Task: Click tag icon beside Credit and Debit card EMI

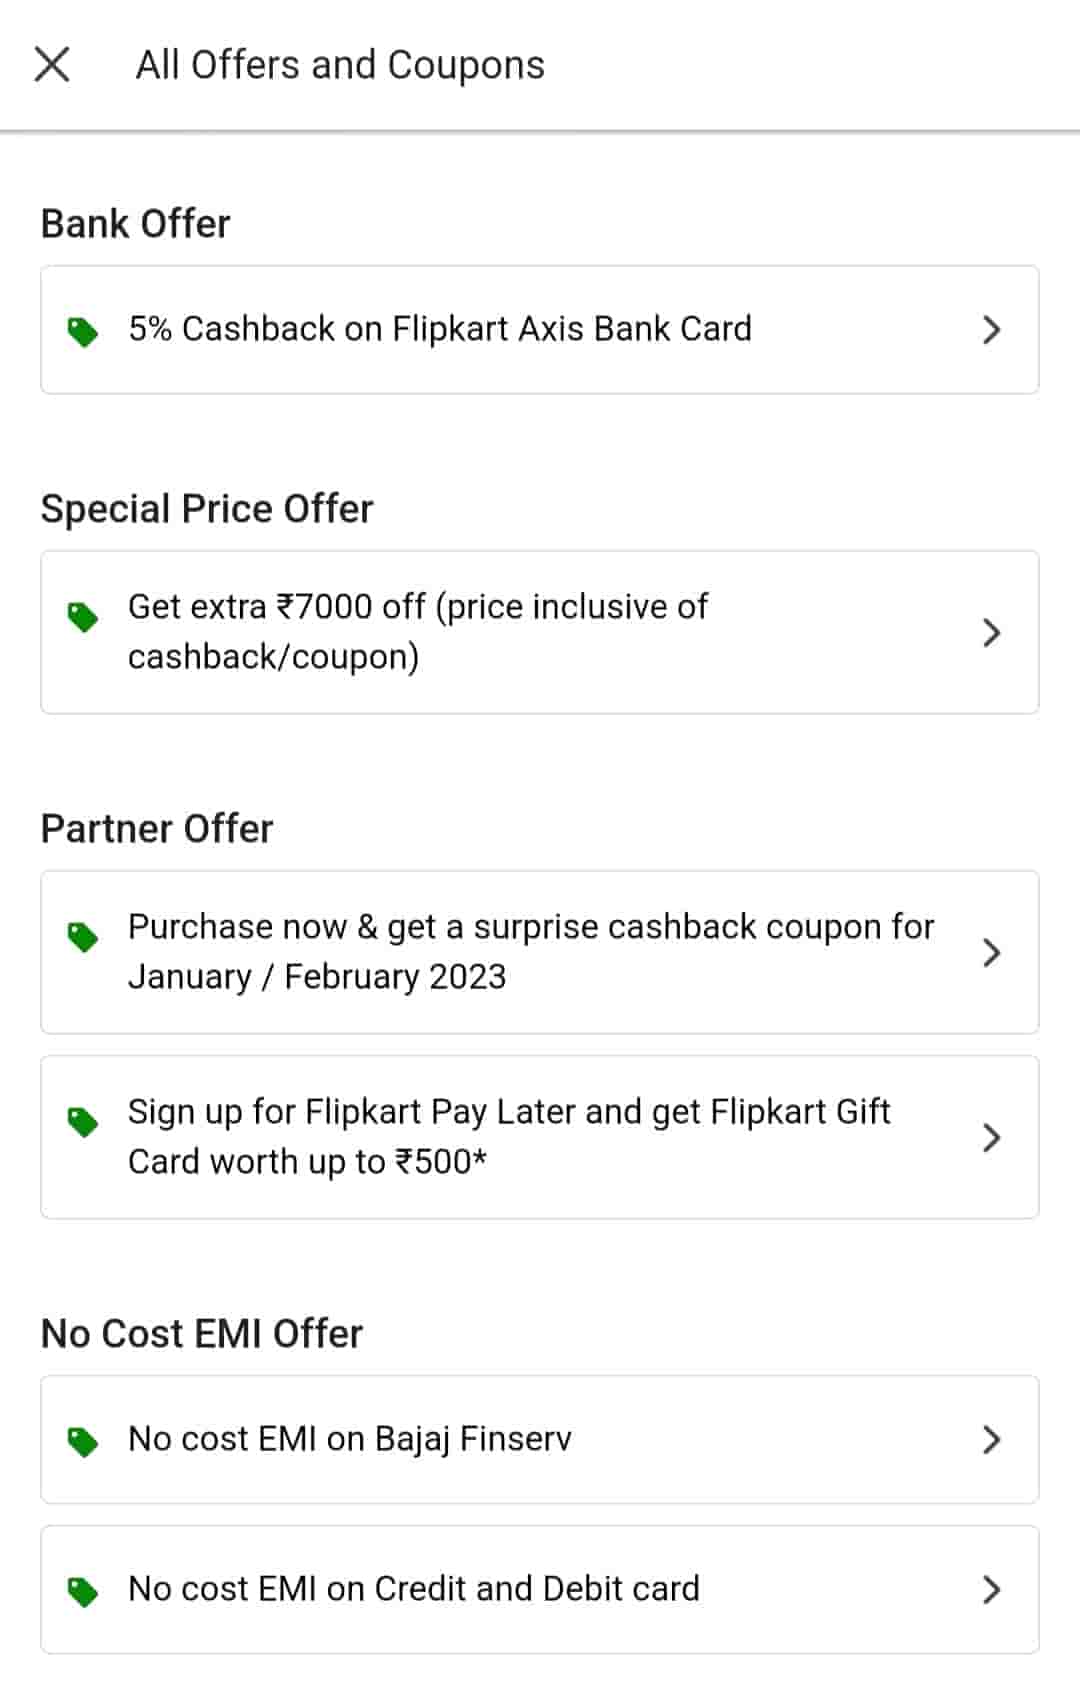Action: click(82, 1591)
